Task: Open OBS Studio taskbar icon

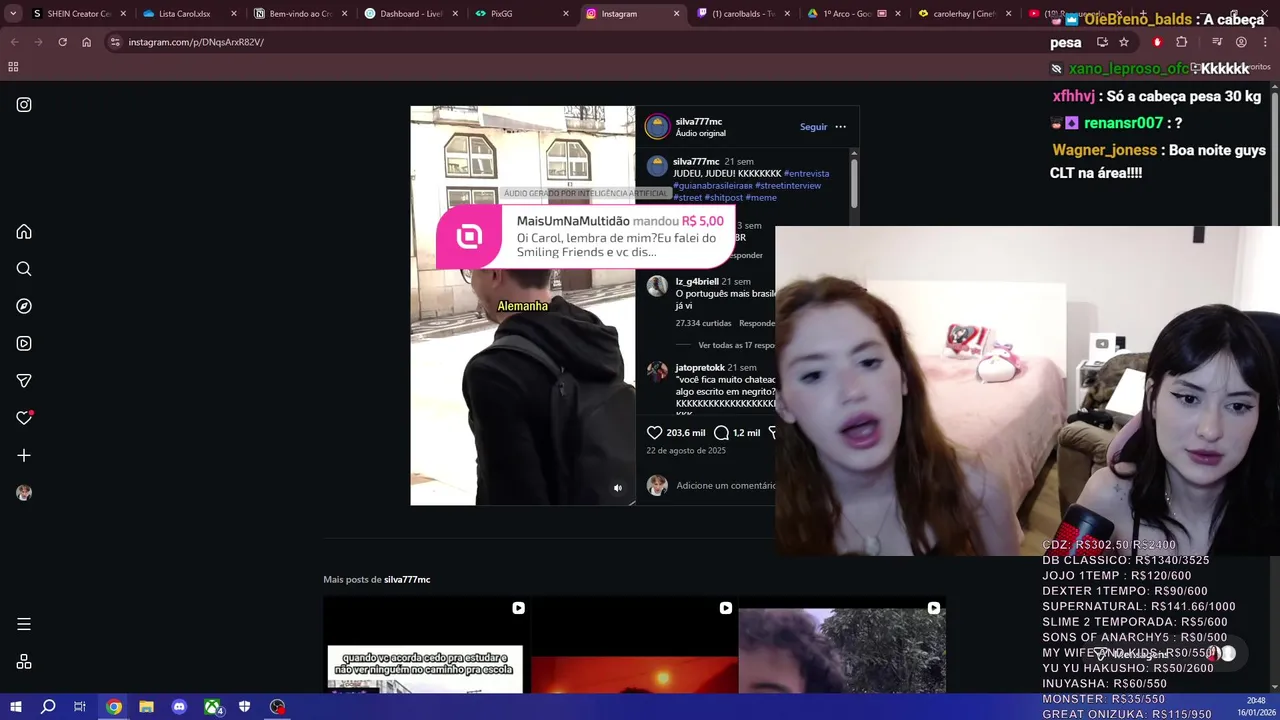Action: 277,707
